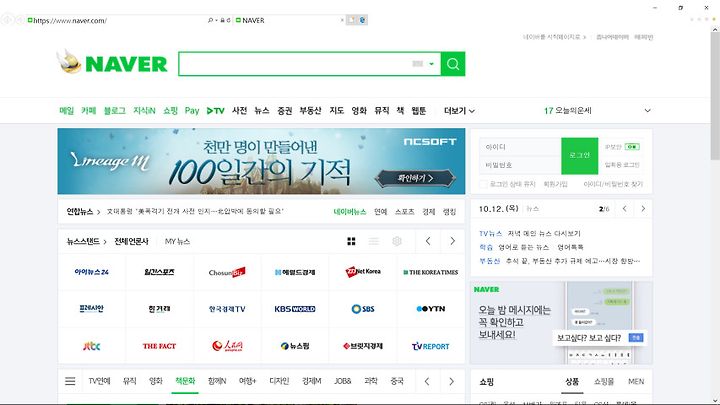Open the 일회용 로그인 link
The height and width of the screenshot is (405, 720).
point(622,165)
